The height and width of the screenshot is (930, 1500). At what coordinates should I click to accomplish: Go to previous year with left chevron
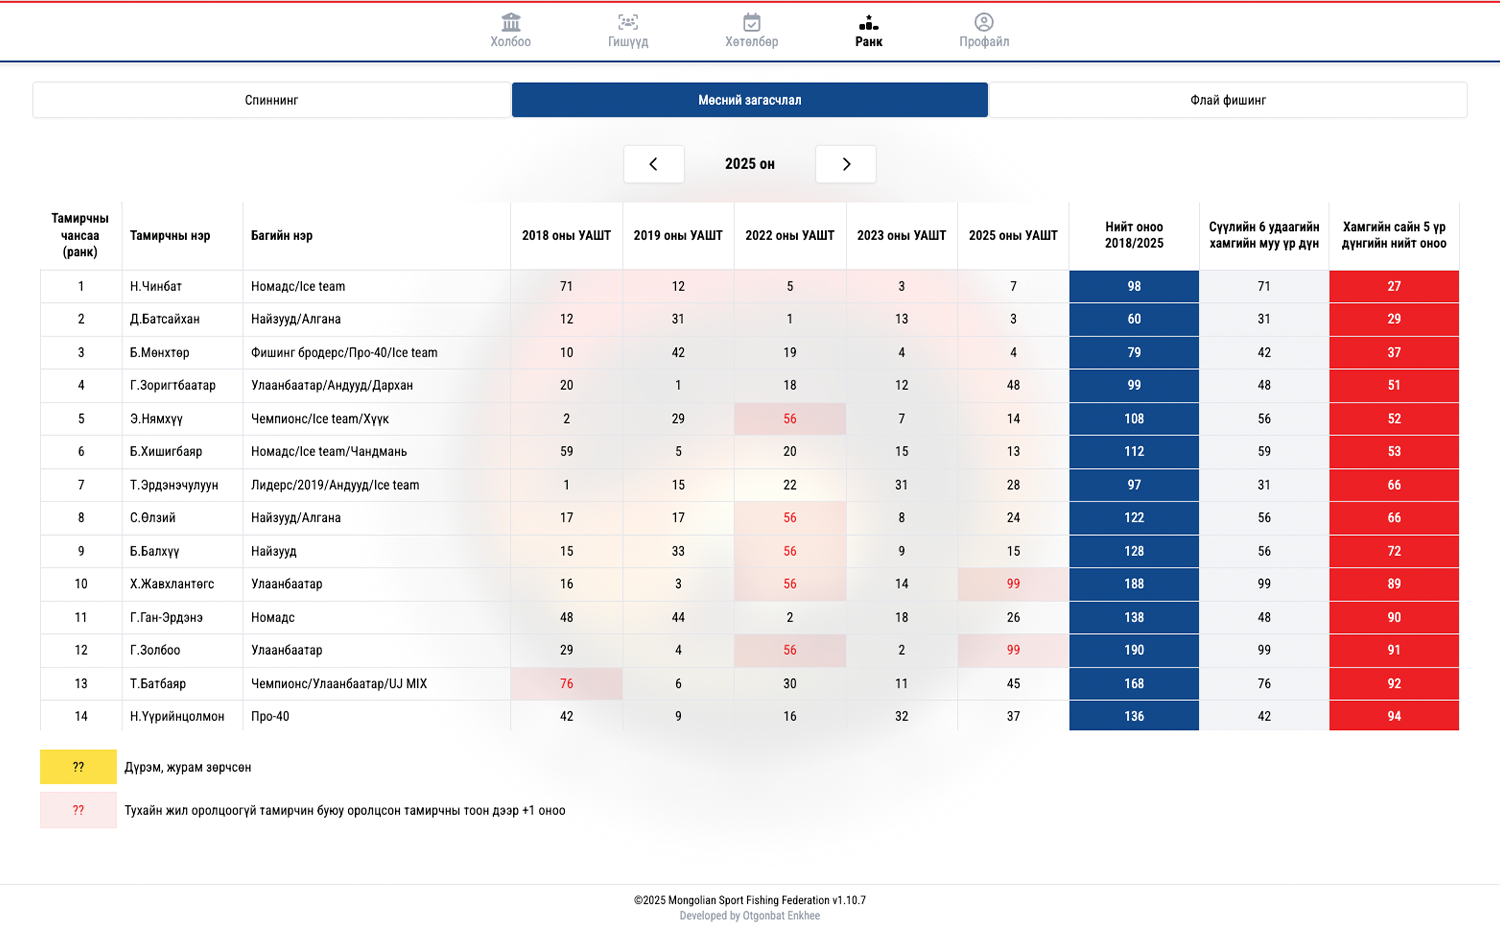(x=654, y=164)
